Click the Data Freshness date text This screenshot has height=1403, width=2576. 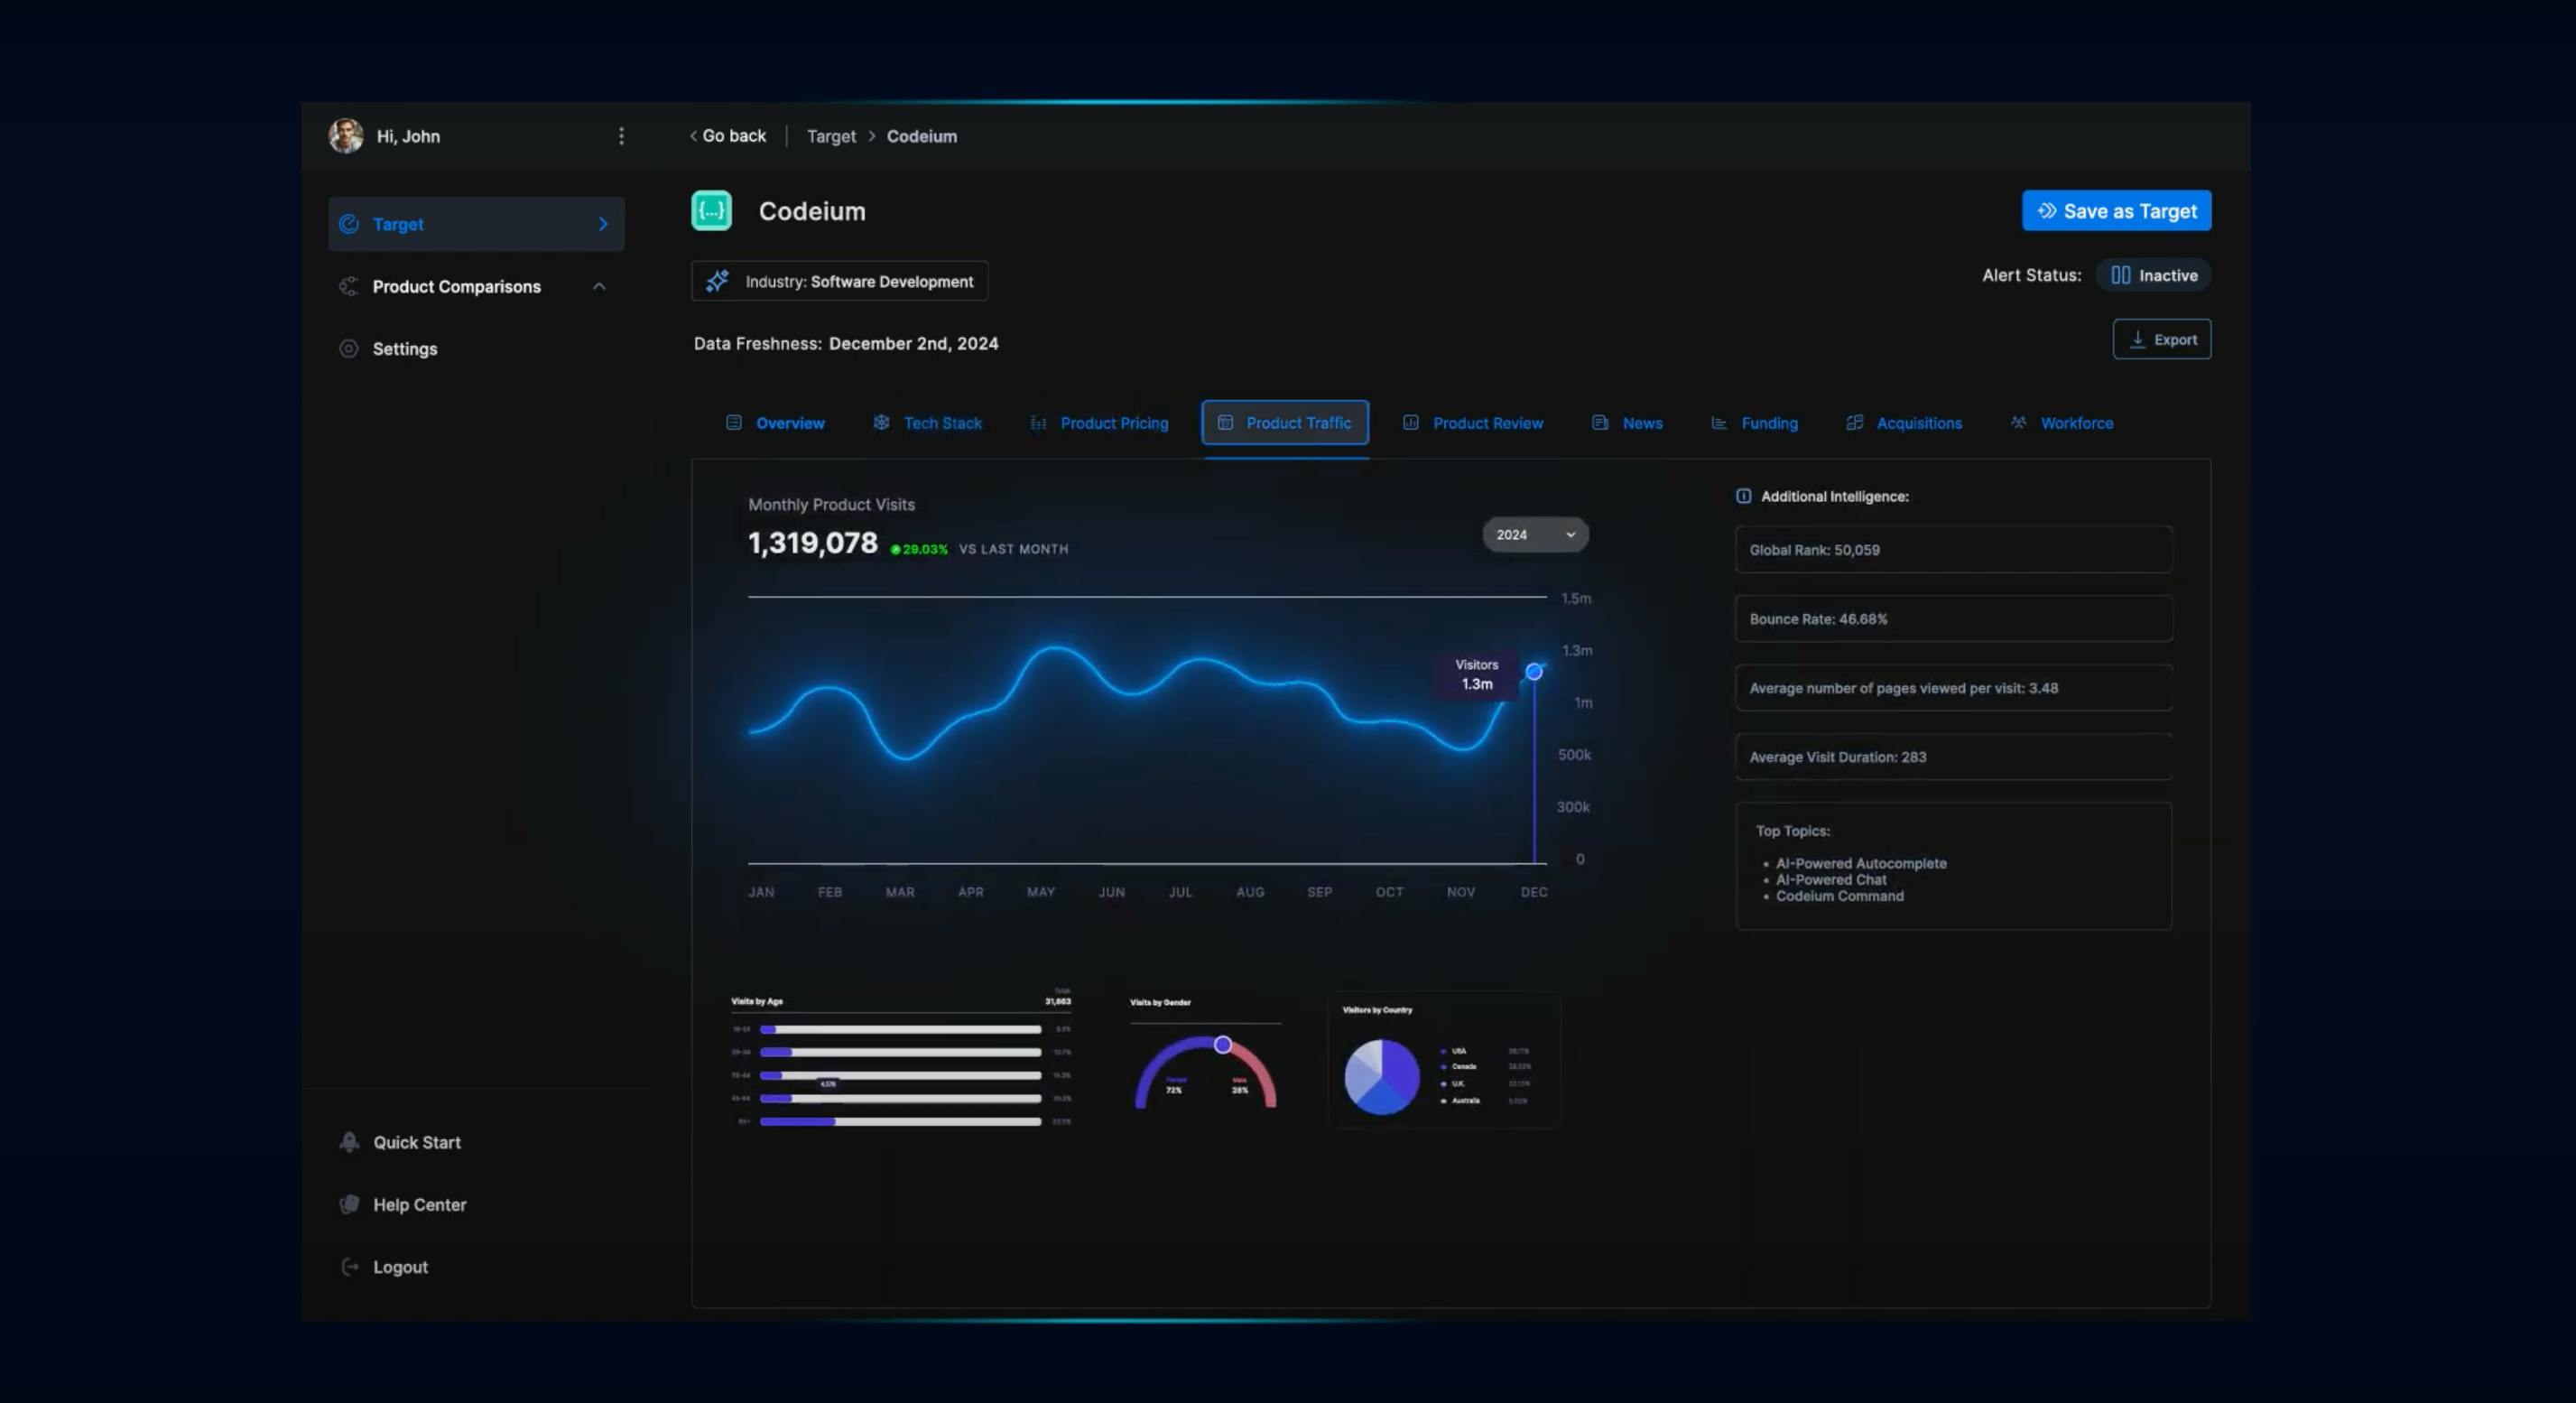pos(913,343)
